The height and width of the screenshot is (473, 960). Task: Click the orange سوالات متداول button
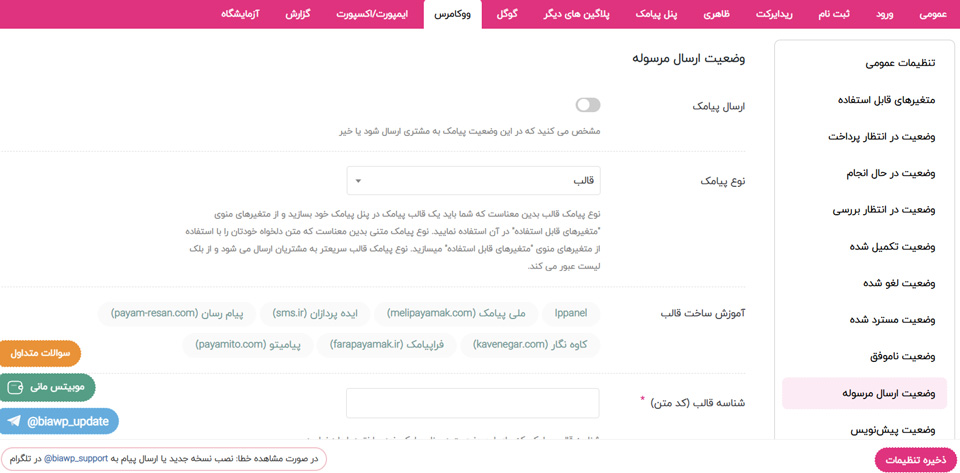(40, 353)
